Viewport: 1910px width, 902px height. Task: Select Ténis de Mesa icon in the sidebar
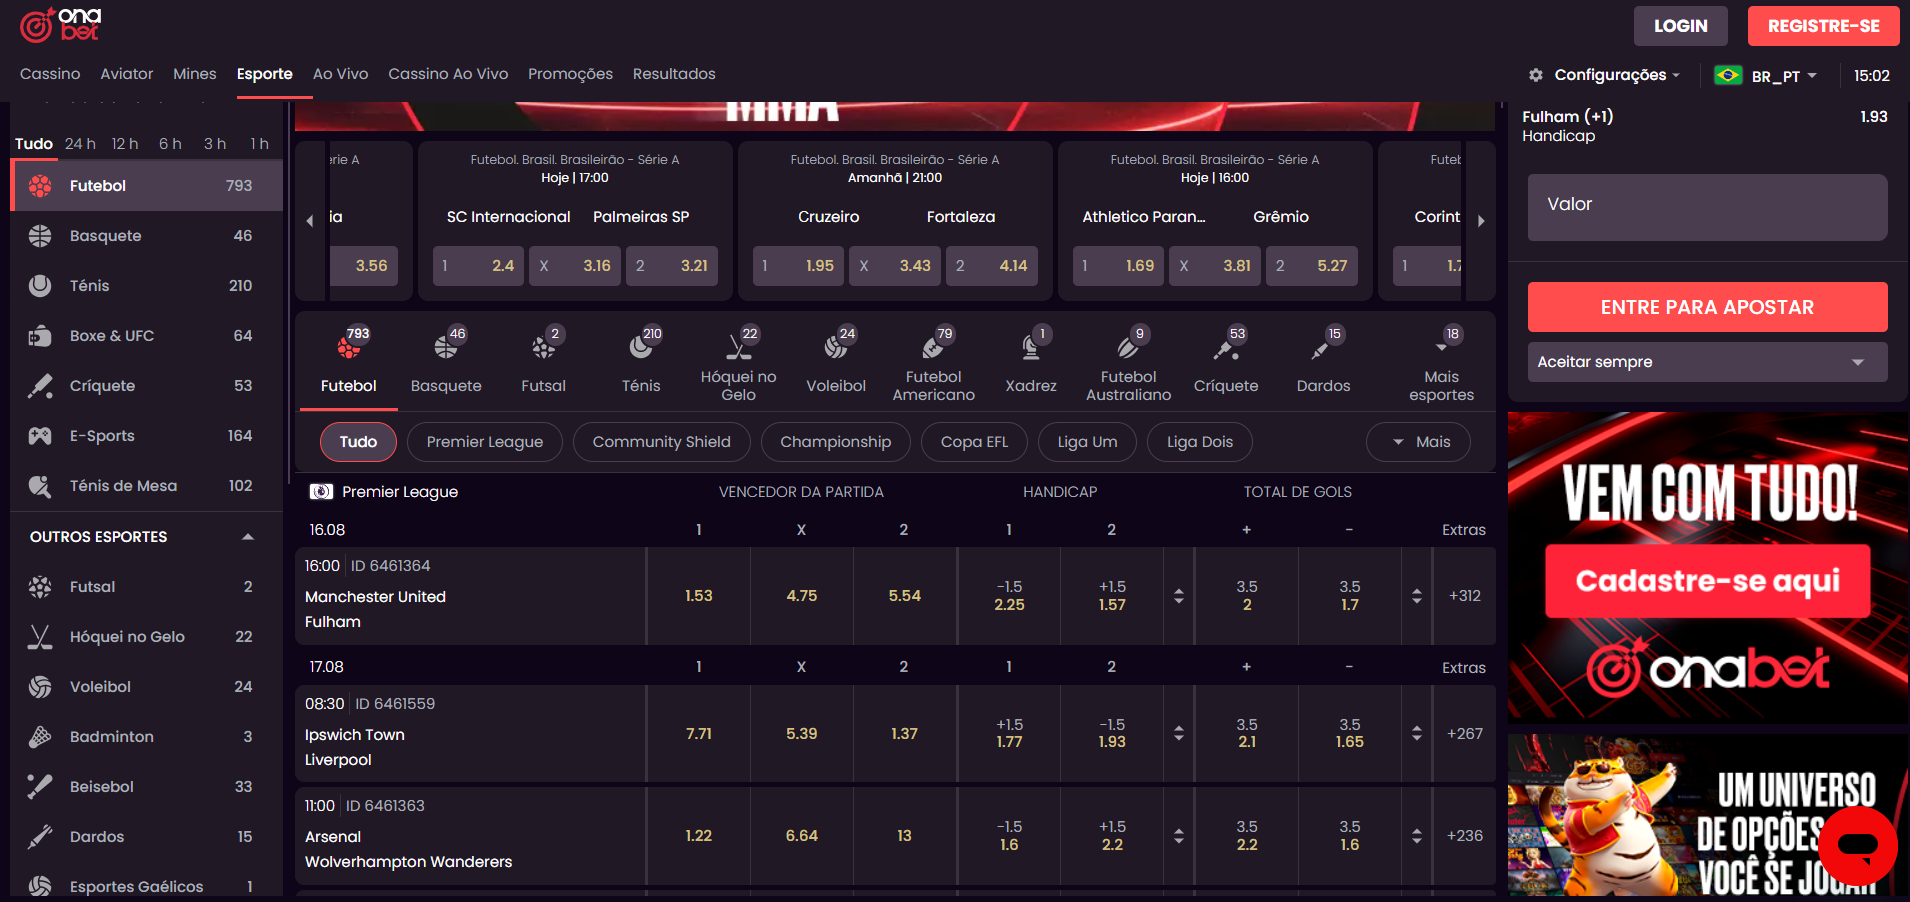40,486
